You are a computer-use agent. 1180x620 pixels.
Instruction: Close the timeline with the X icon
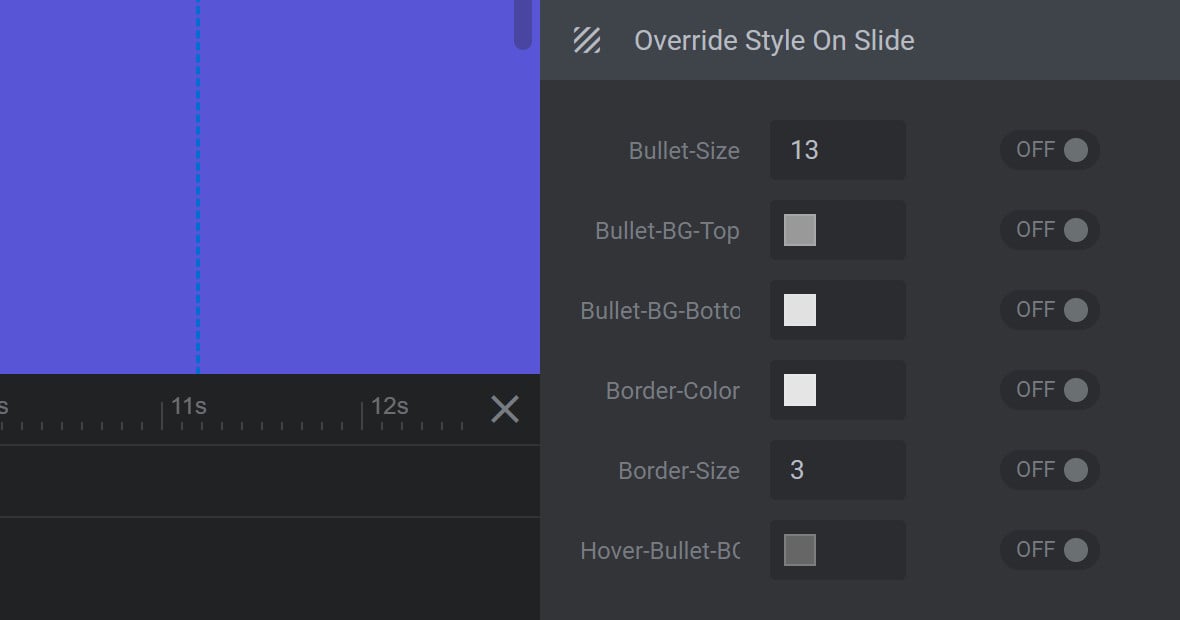click(505, 409)
